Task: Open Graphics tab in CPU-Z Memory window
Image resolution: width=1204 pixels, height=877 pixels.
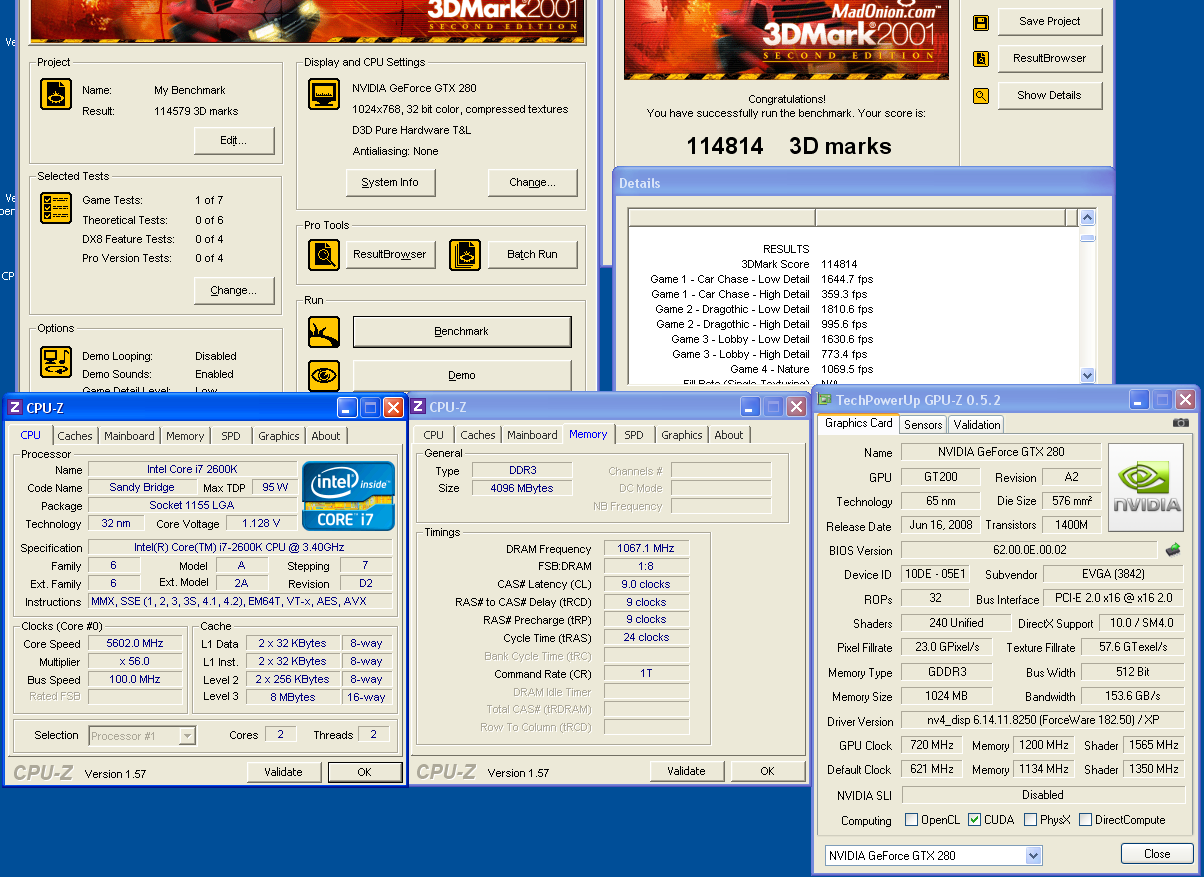Action: pyautogui.click(x=682, y=435)
